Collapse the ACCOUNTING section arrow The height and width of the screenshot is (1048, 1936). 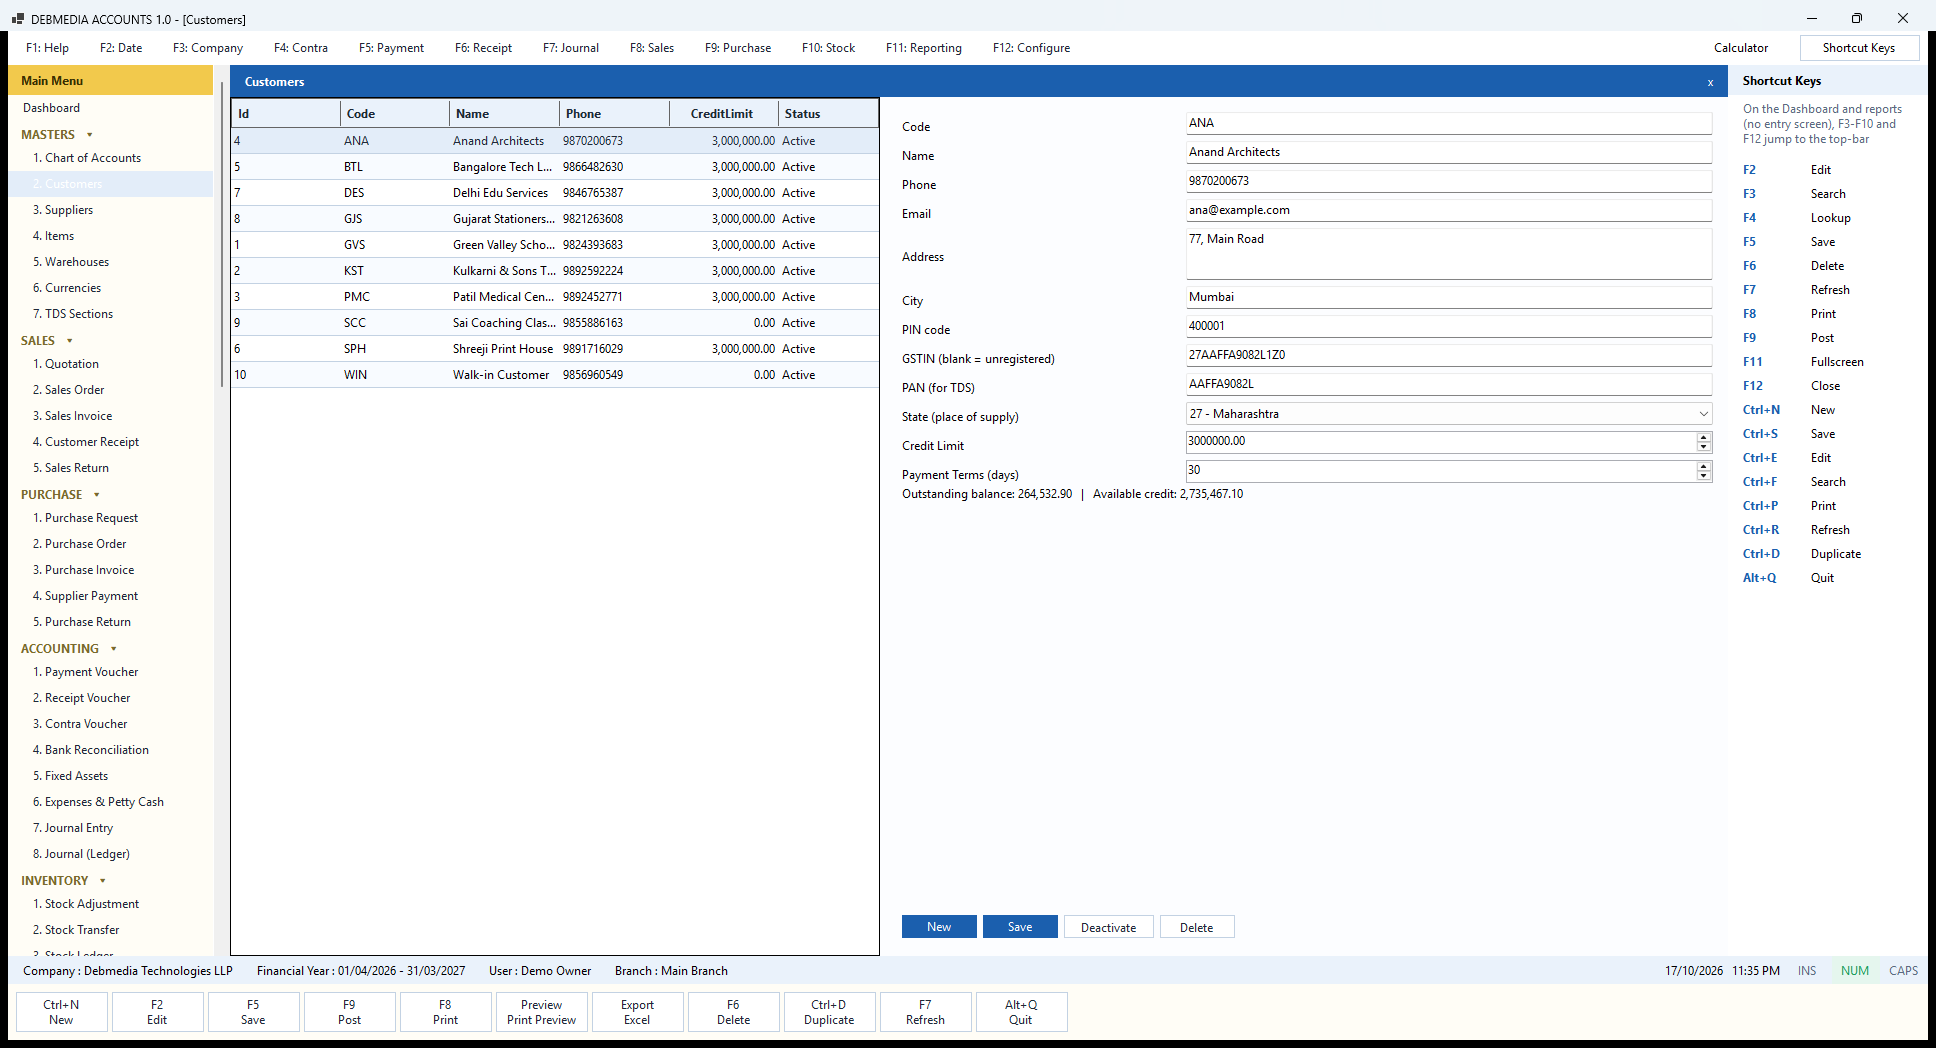tap(114, 649)
